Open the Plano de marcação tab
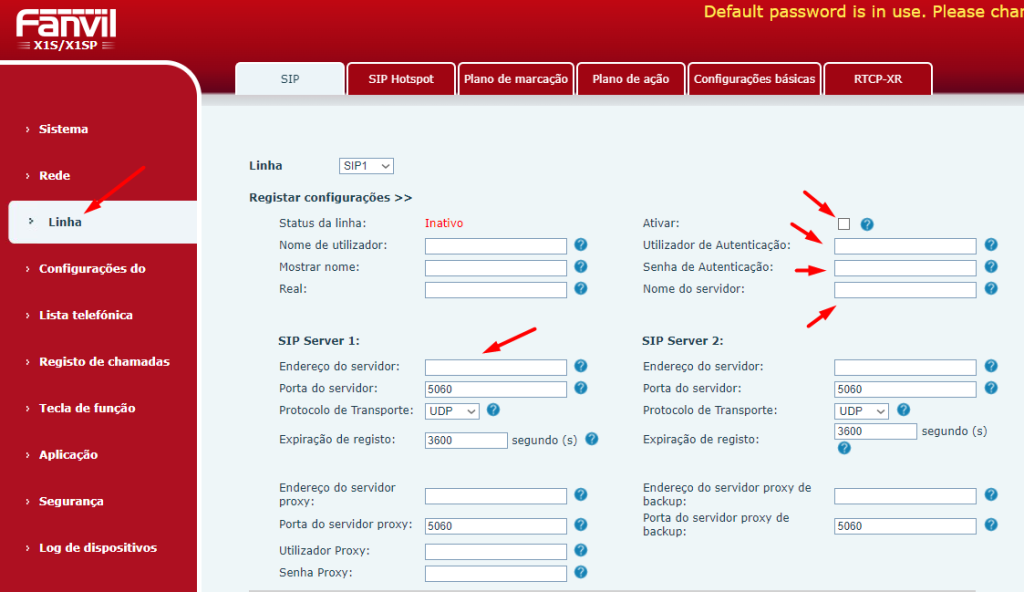The height and width of the screenshot is (592, 1024). [x=515, y=79]
